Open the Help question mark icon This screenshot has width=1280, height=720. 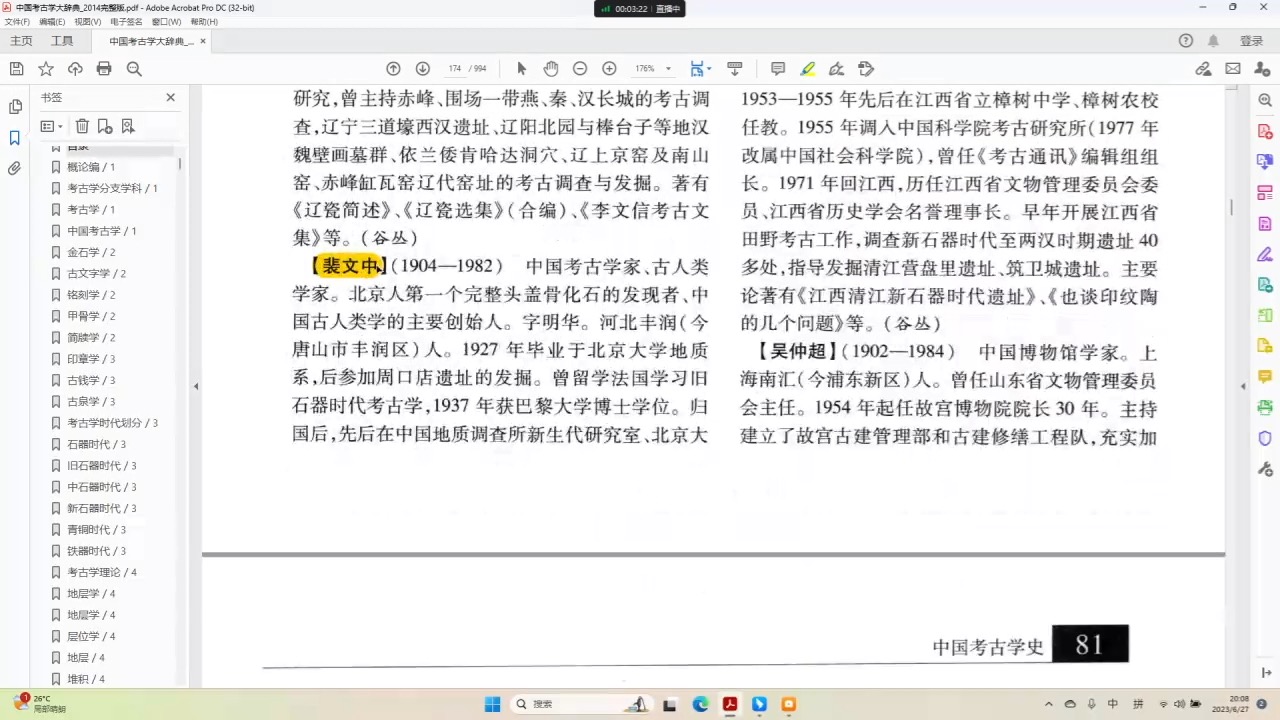click(x=1186, y=41)
